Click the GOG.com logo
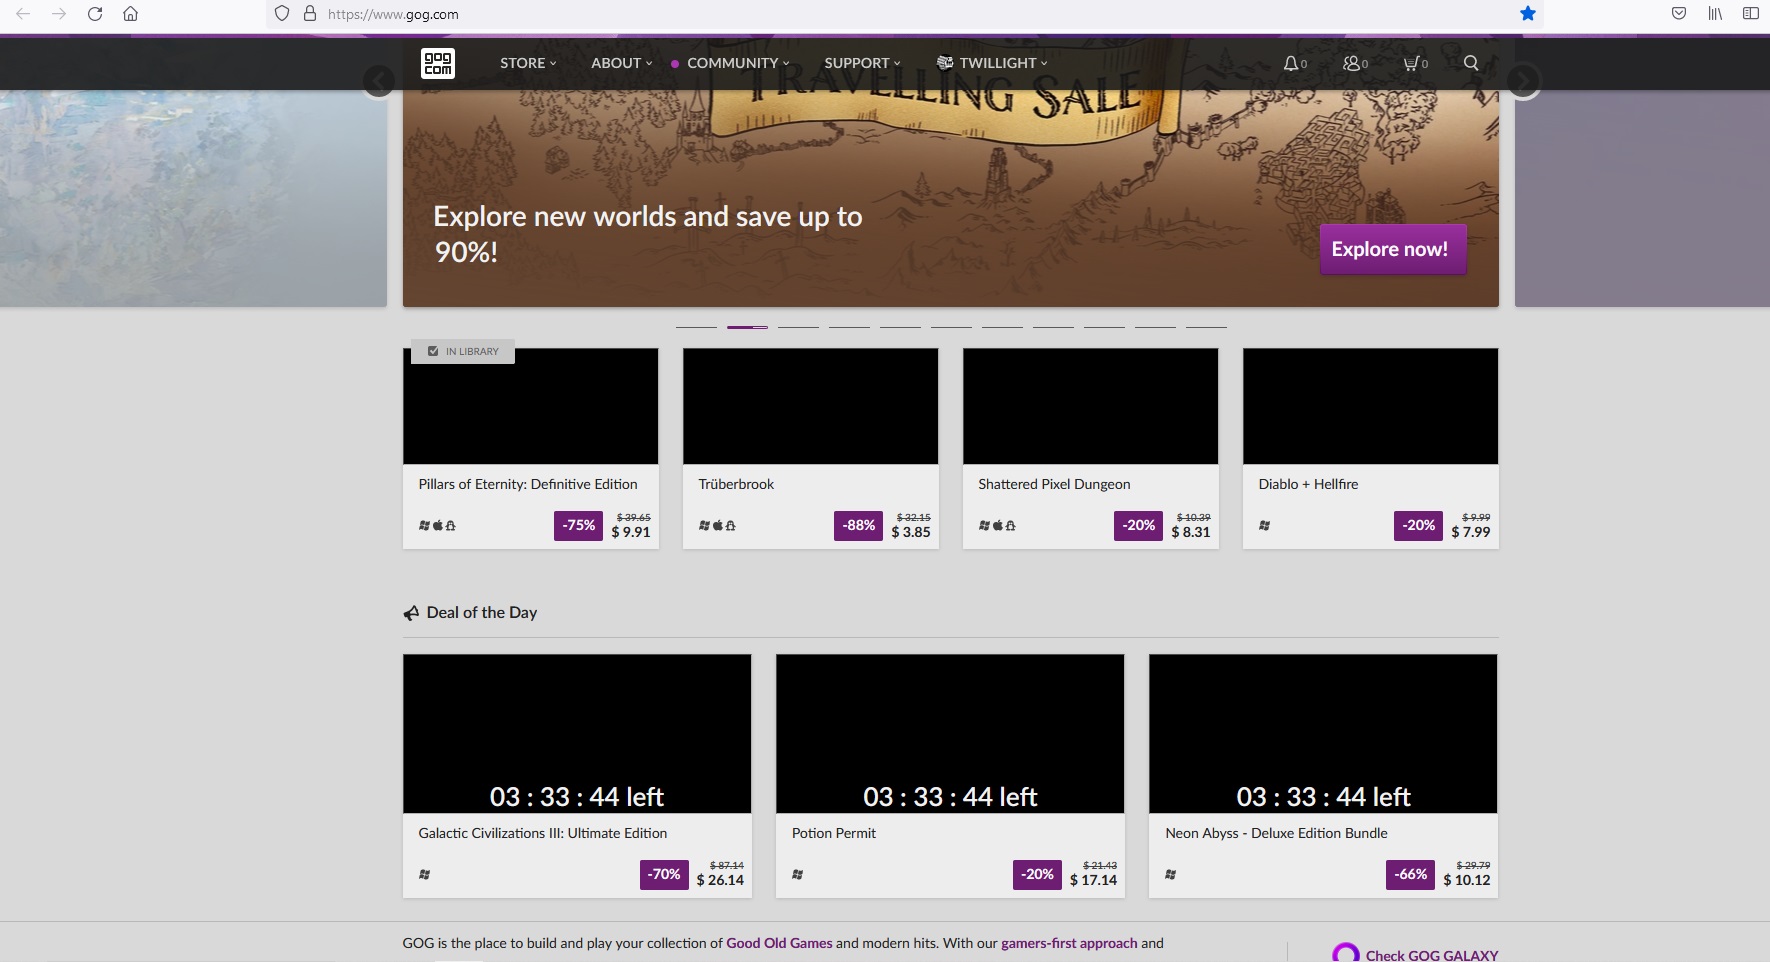Viewport: 1770px width, 962px height. (x=438, y=63)
